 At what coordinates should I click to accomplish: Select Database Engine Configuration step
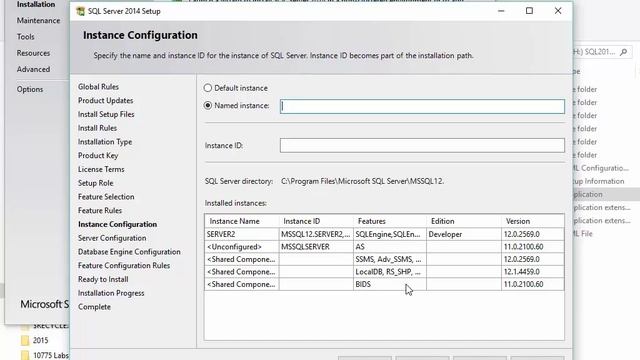(x=129, y=252)
